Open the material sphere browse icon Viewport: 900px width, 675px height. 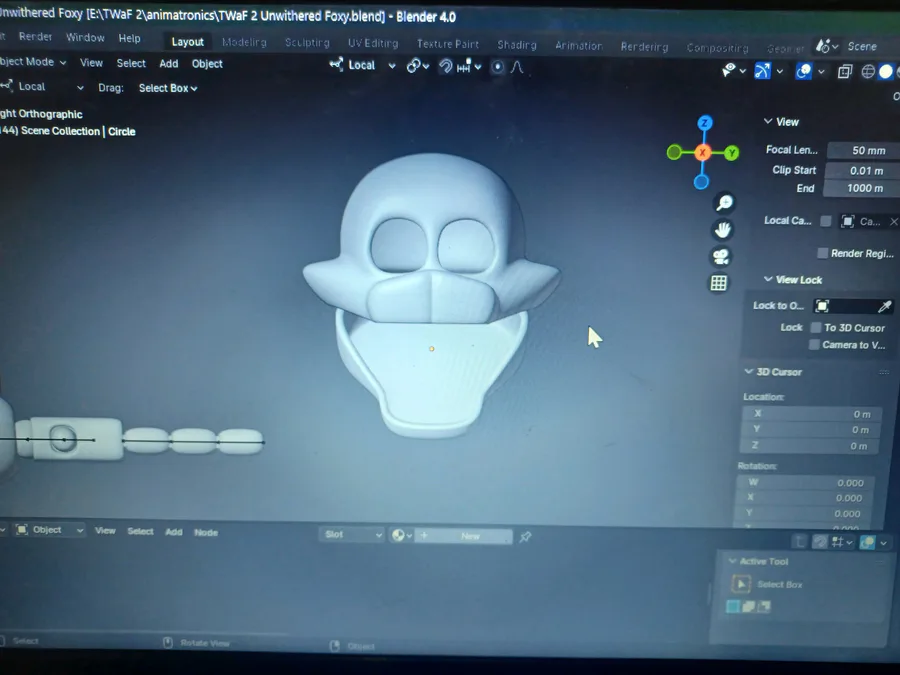coord(401,536)
